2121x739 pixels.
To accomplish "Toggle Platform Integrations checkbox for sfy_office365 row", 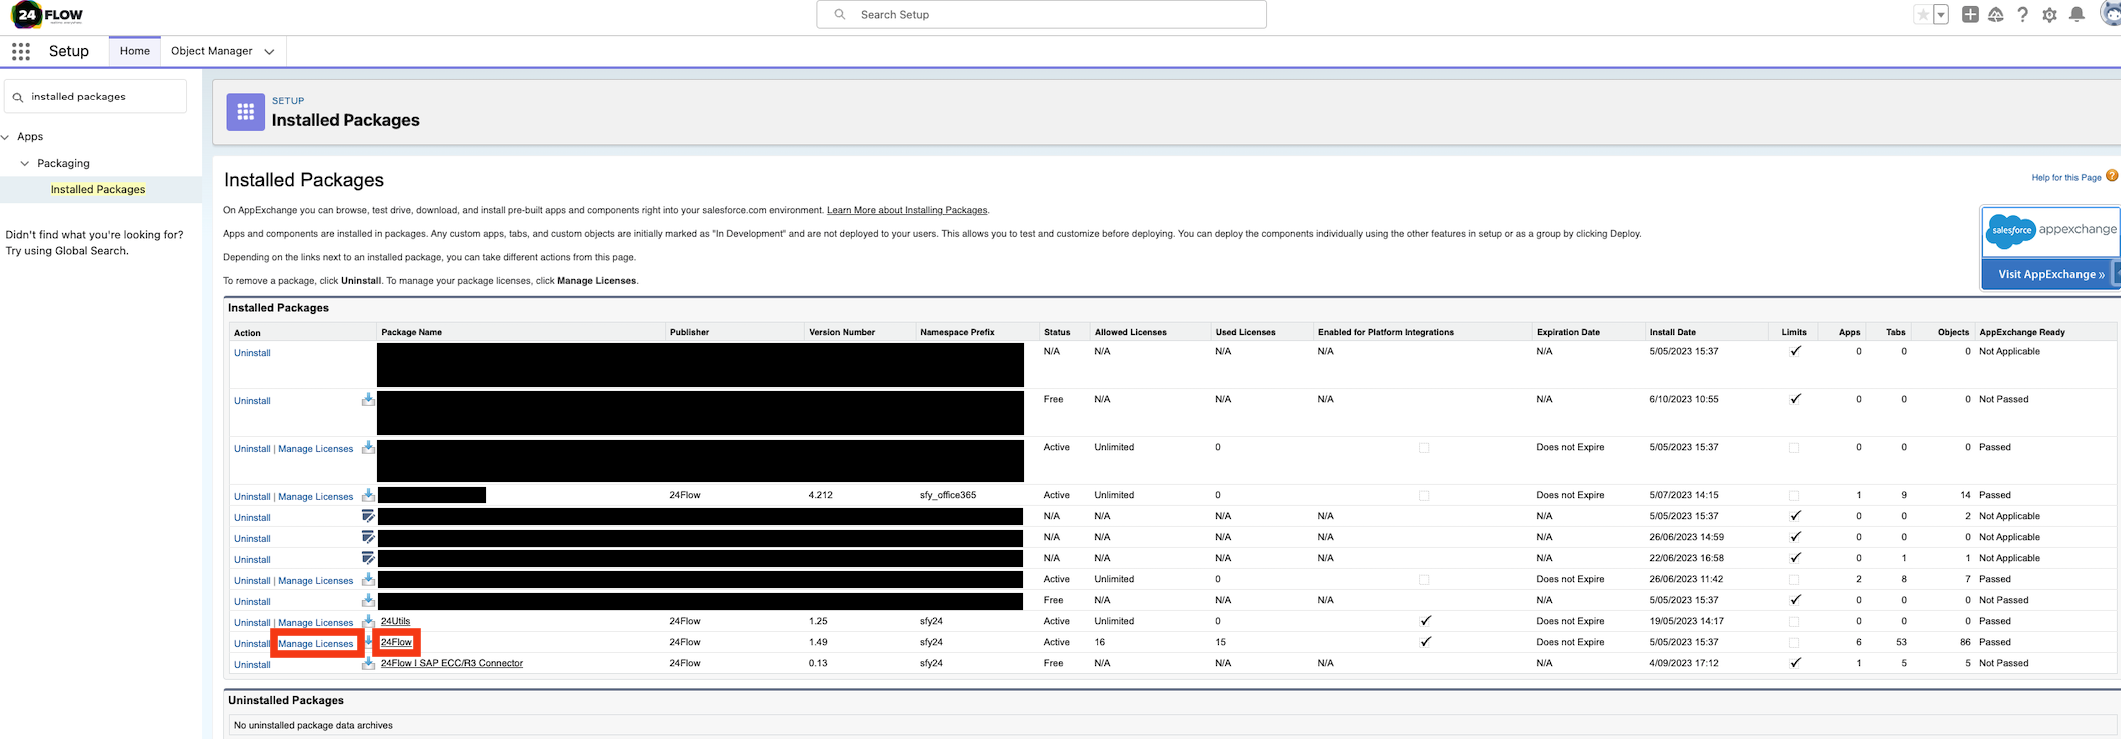I will (1424, 496).
